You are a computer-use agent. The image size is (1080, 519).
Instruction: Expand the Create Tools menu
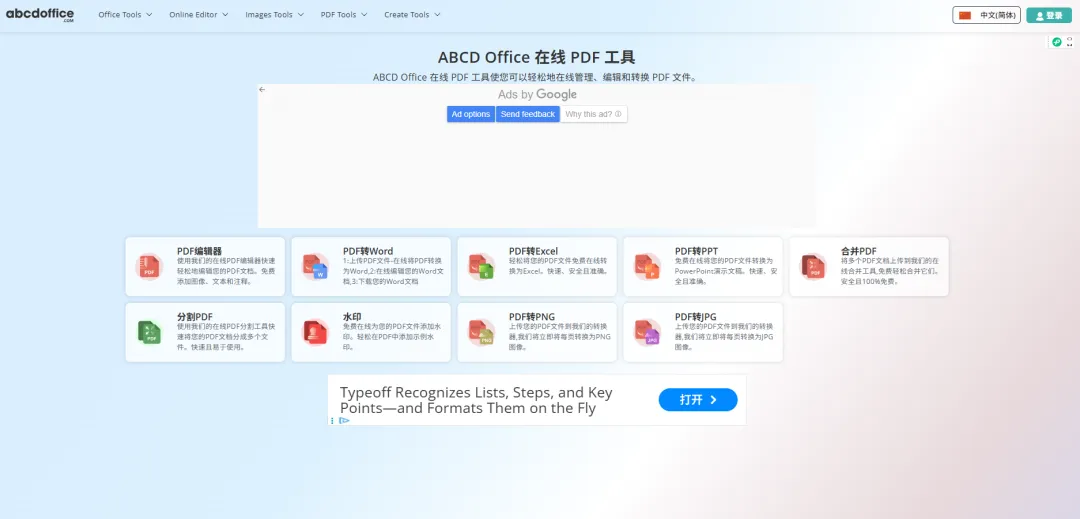pos(412,14)
